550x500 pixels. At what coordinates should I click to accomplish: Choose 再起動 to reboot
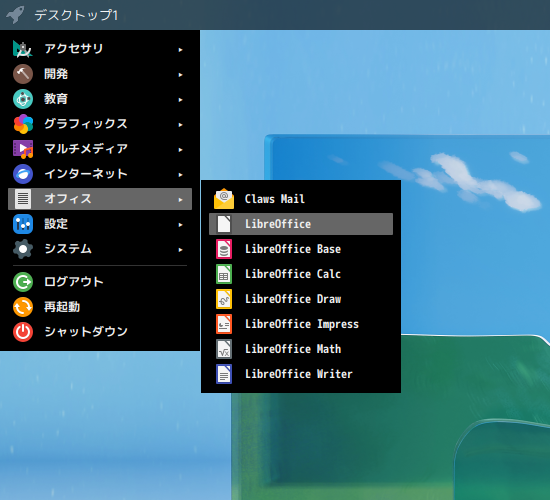(x=100, y=307)
